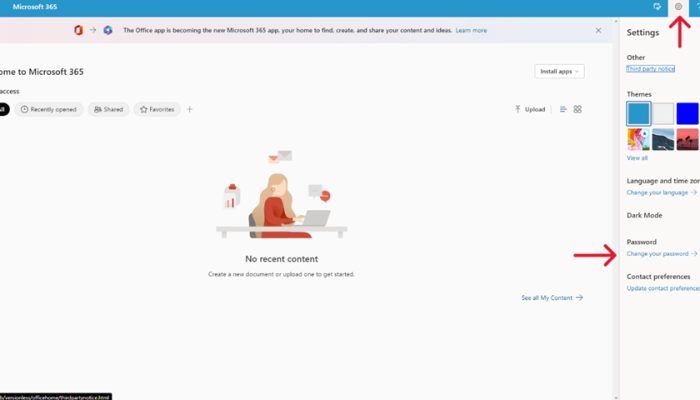700x400 pixels.
Task: Select the bright blue theme swatch
Action: 688,113
